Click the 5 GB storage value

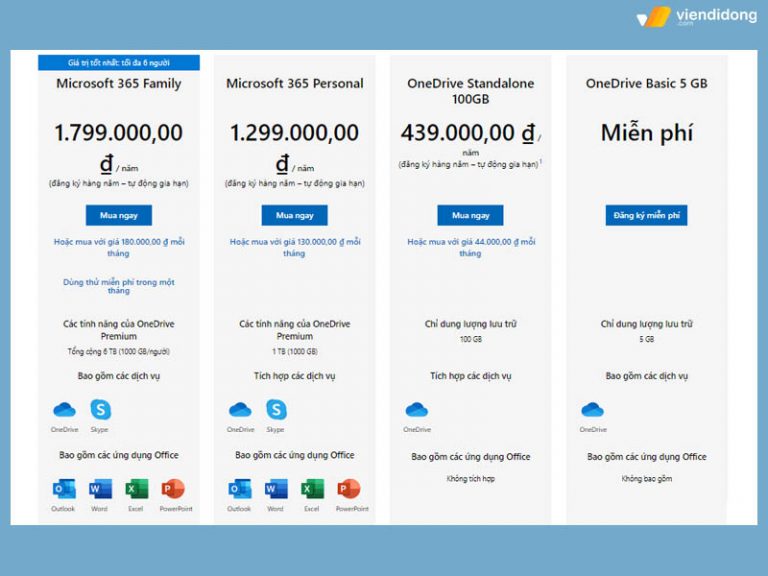point(647,339)
